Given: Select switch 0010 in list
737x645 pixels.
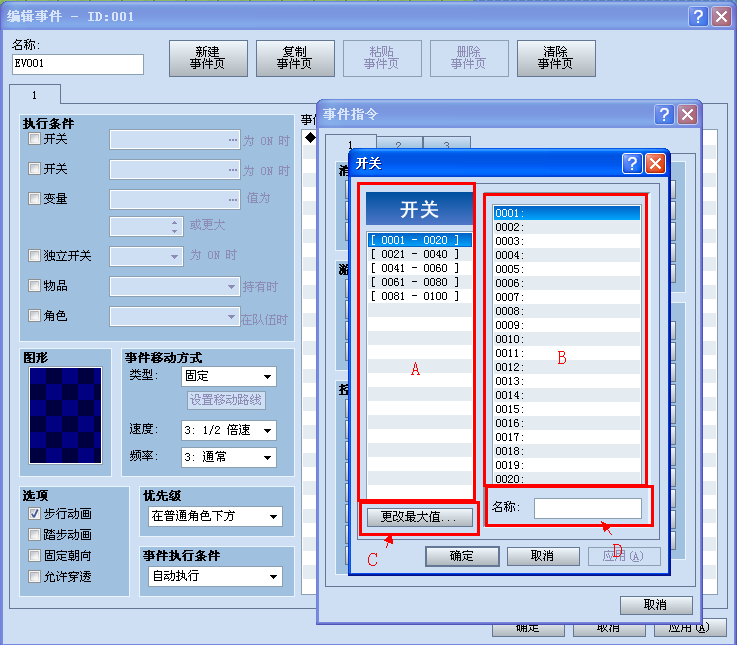Looking at the screenshot, I should pyautogui.click(x=567, y=339).
